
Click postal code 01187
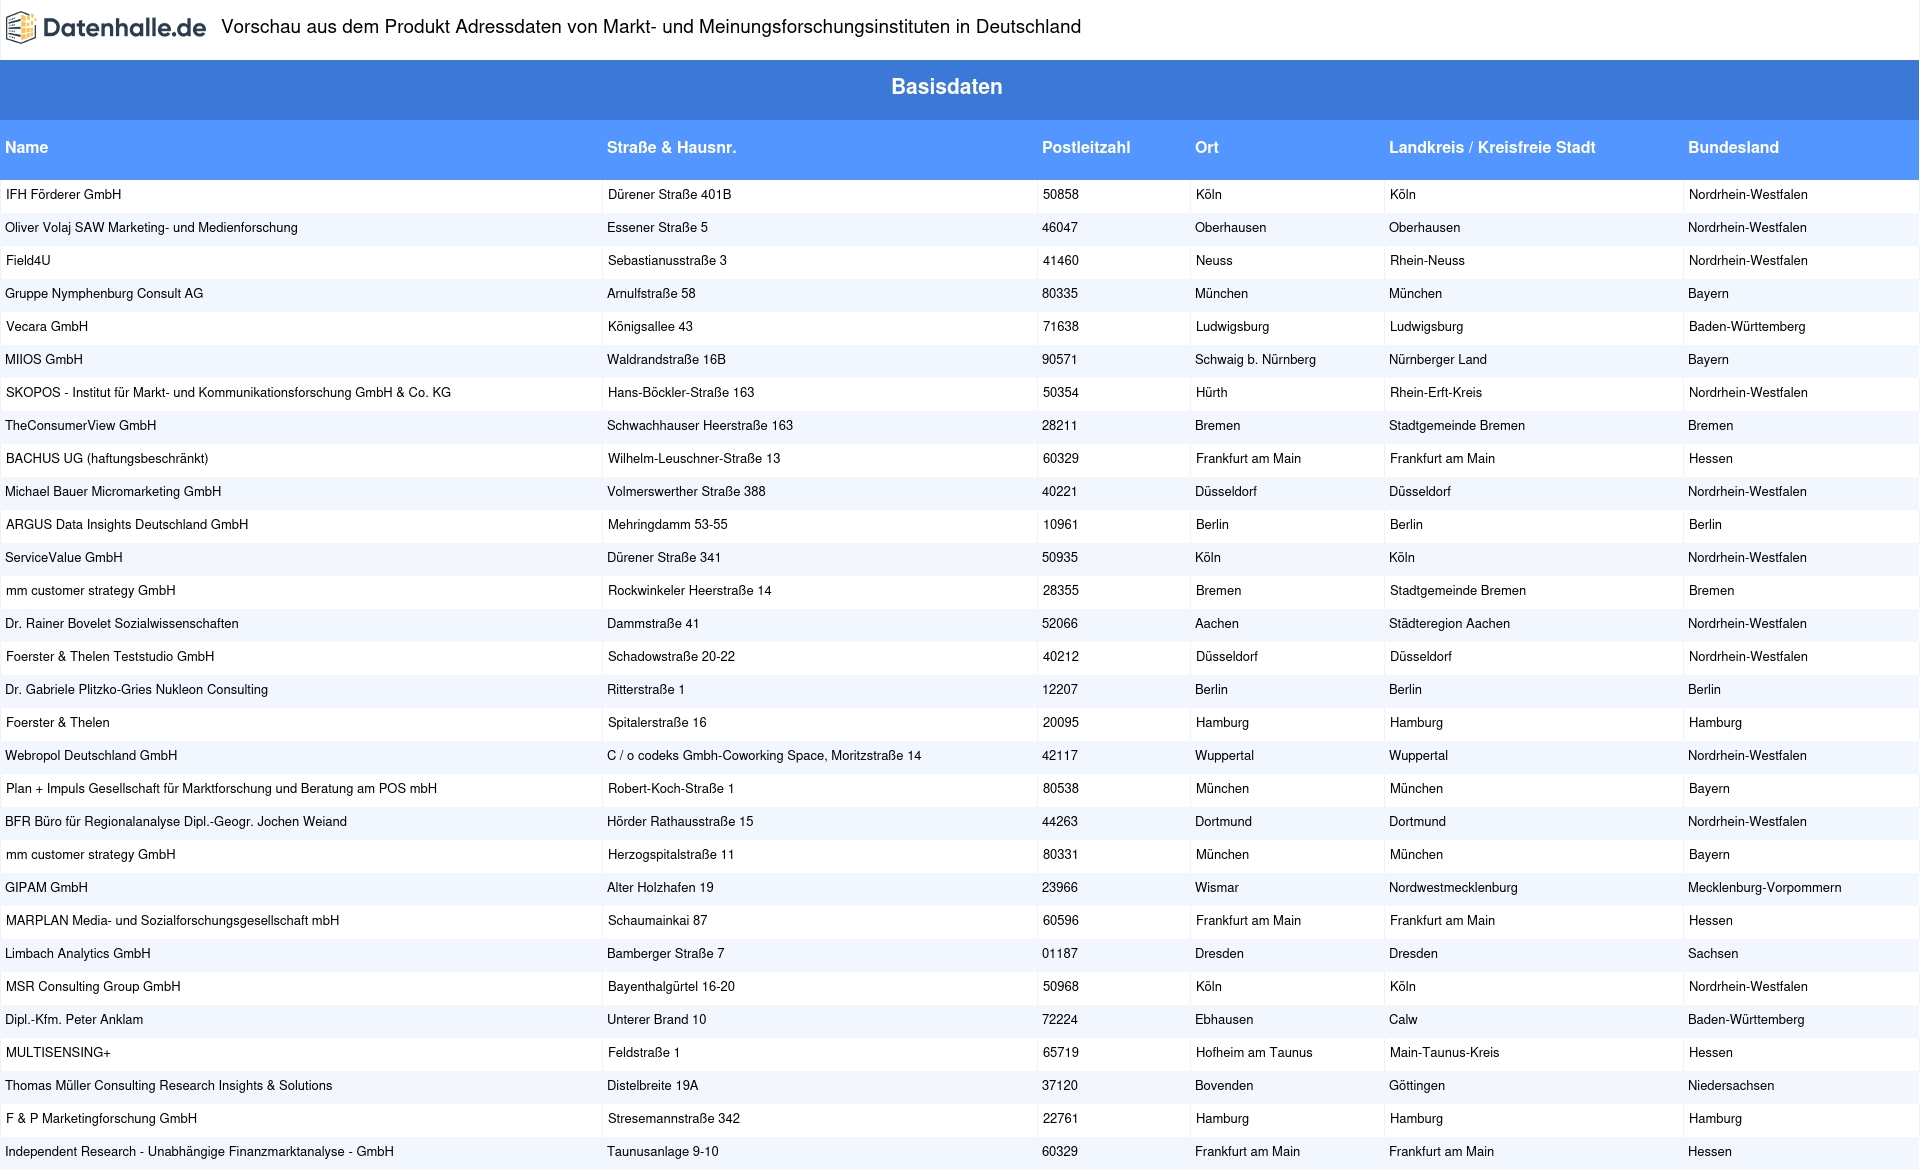click(1060, 954)
